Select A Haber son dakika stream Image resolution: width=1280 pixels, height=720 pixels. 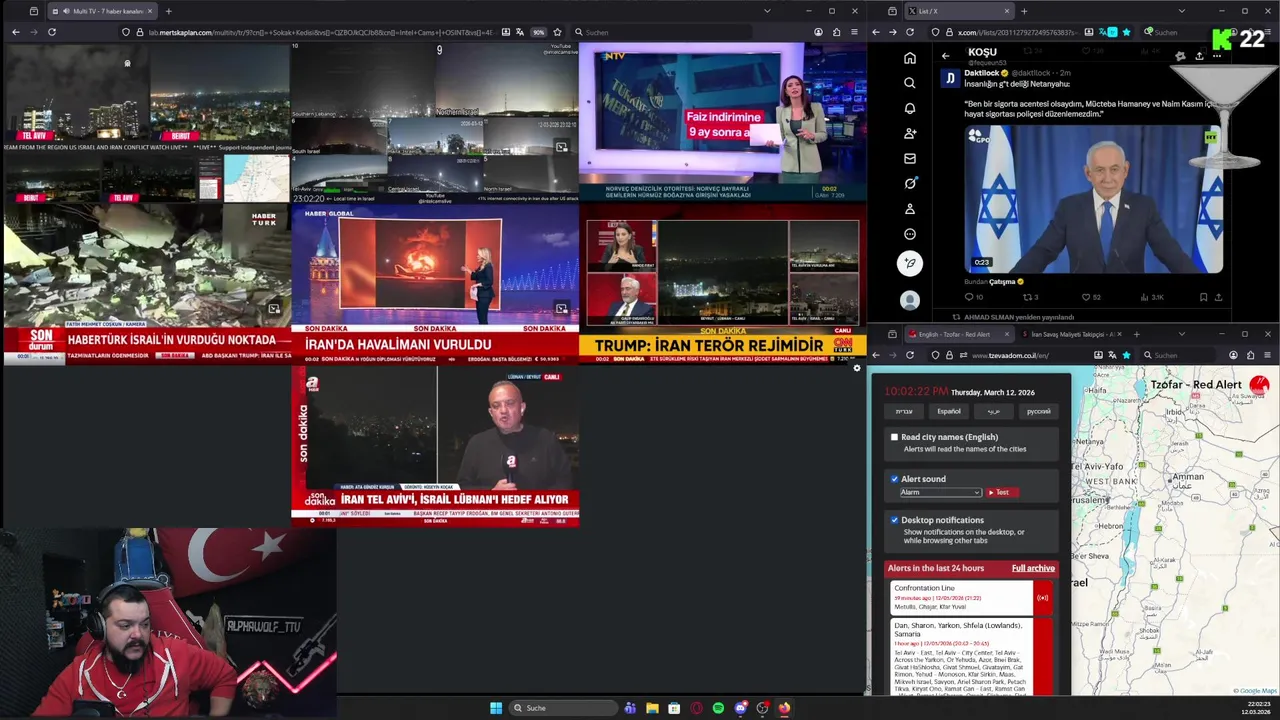tap(435, 445)
